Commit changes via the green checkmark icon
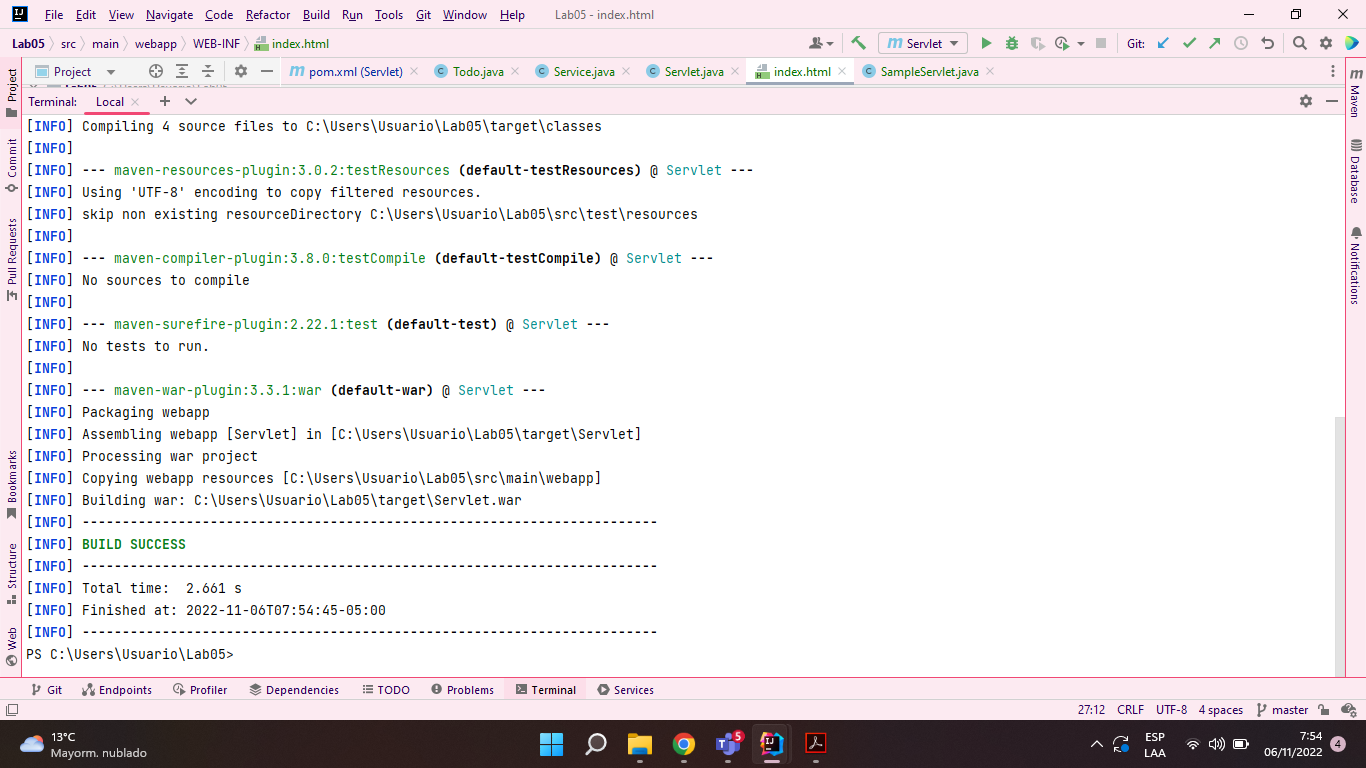 1189,44
